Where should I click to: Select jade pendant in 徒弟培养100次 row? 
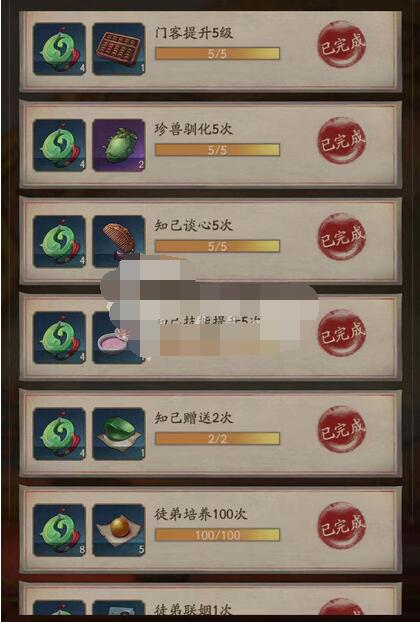click(x=59, y=530)
